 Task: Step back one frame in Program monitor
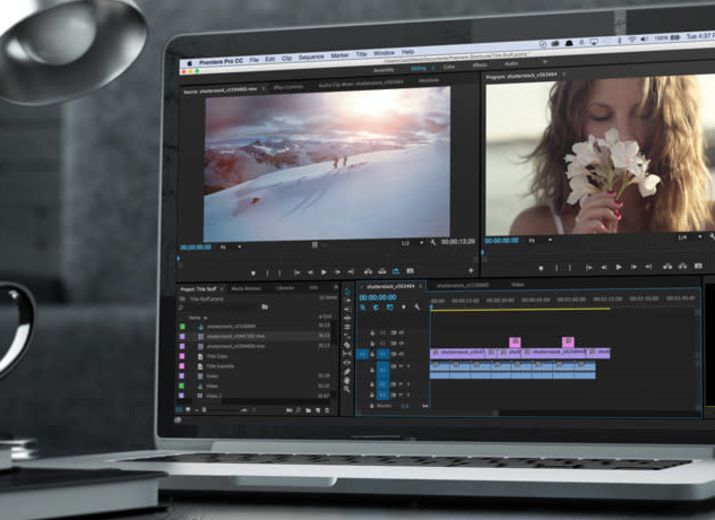click(x=604, y=267)
